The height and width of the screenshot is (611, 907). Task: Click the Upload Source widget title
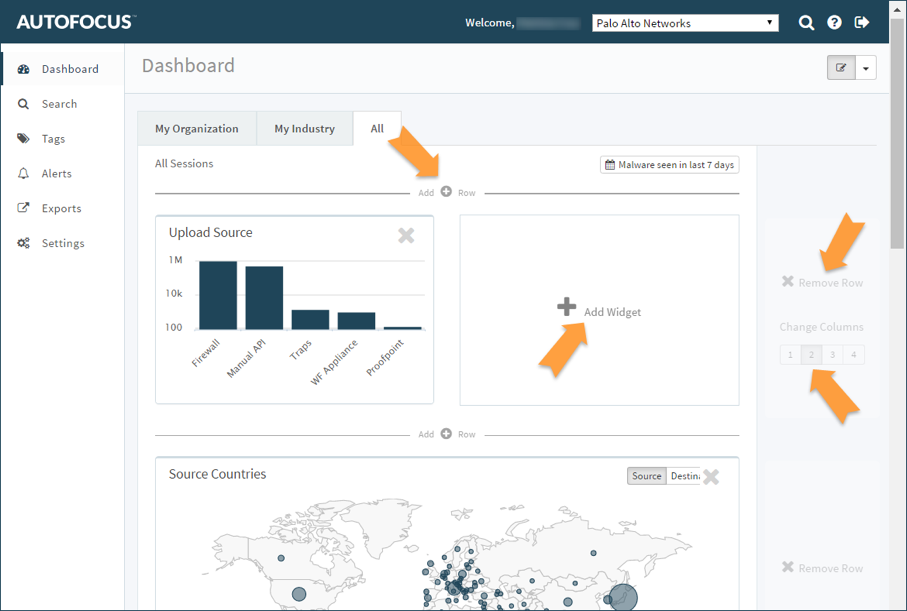(x=211, y=233)
